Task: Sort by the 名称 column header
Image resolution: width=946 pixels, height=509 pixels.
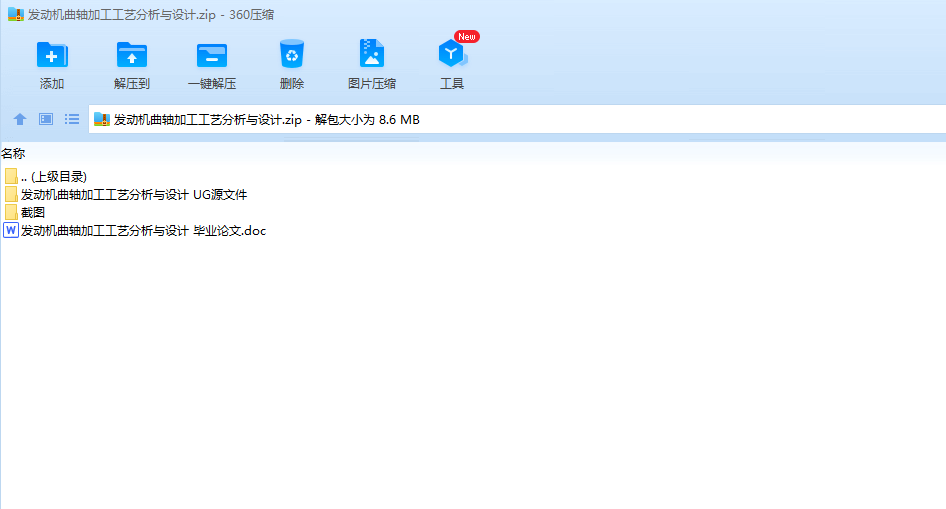Action: (13, 154)
